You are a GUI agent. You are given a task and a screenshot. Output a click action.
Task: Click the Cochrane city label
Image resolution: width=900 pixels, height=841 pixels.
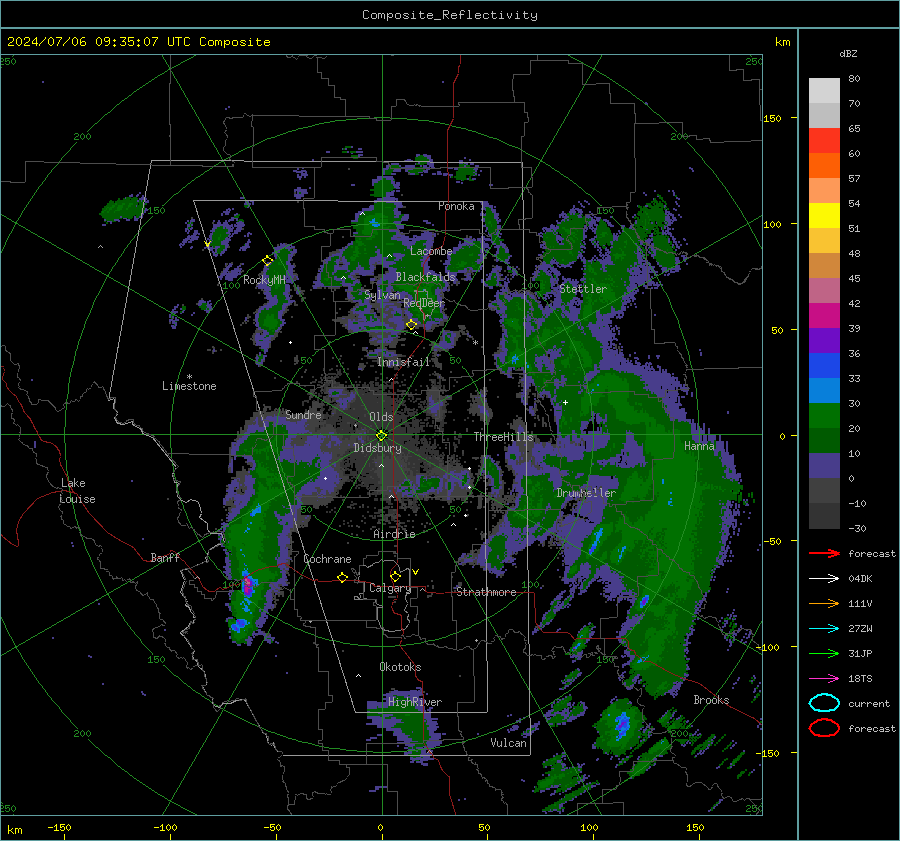(327, 559)
